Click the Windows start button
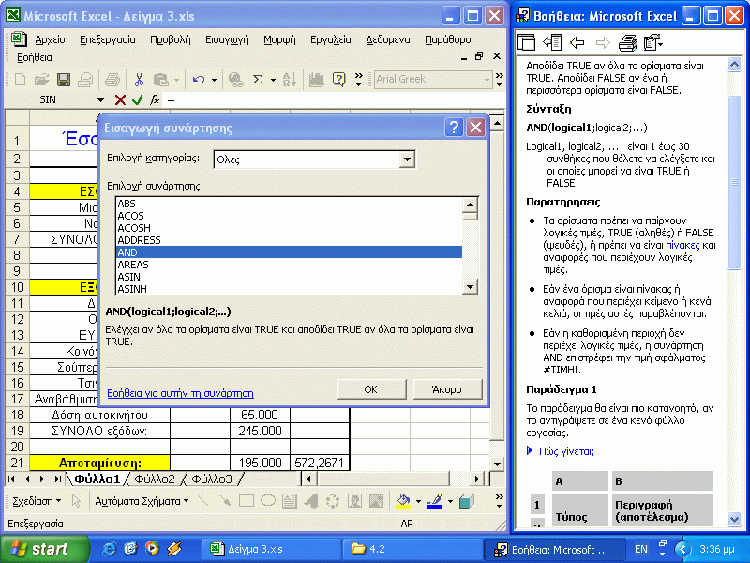 coord(44,549)
